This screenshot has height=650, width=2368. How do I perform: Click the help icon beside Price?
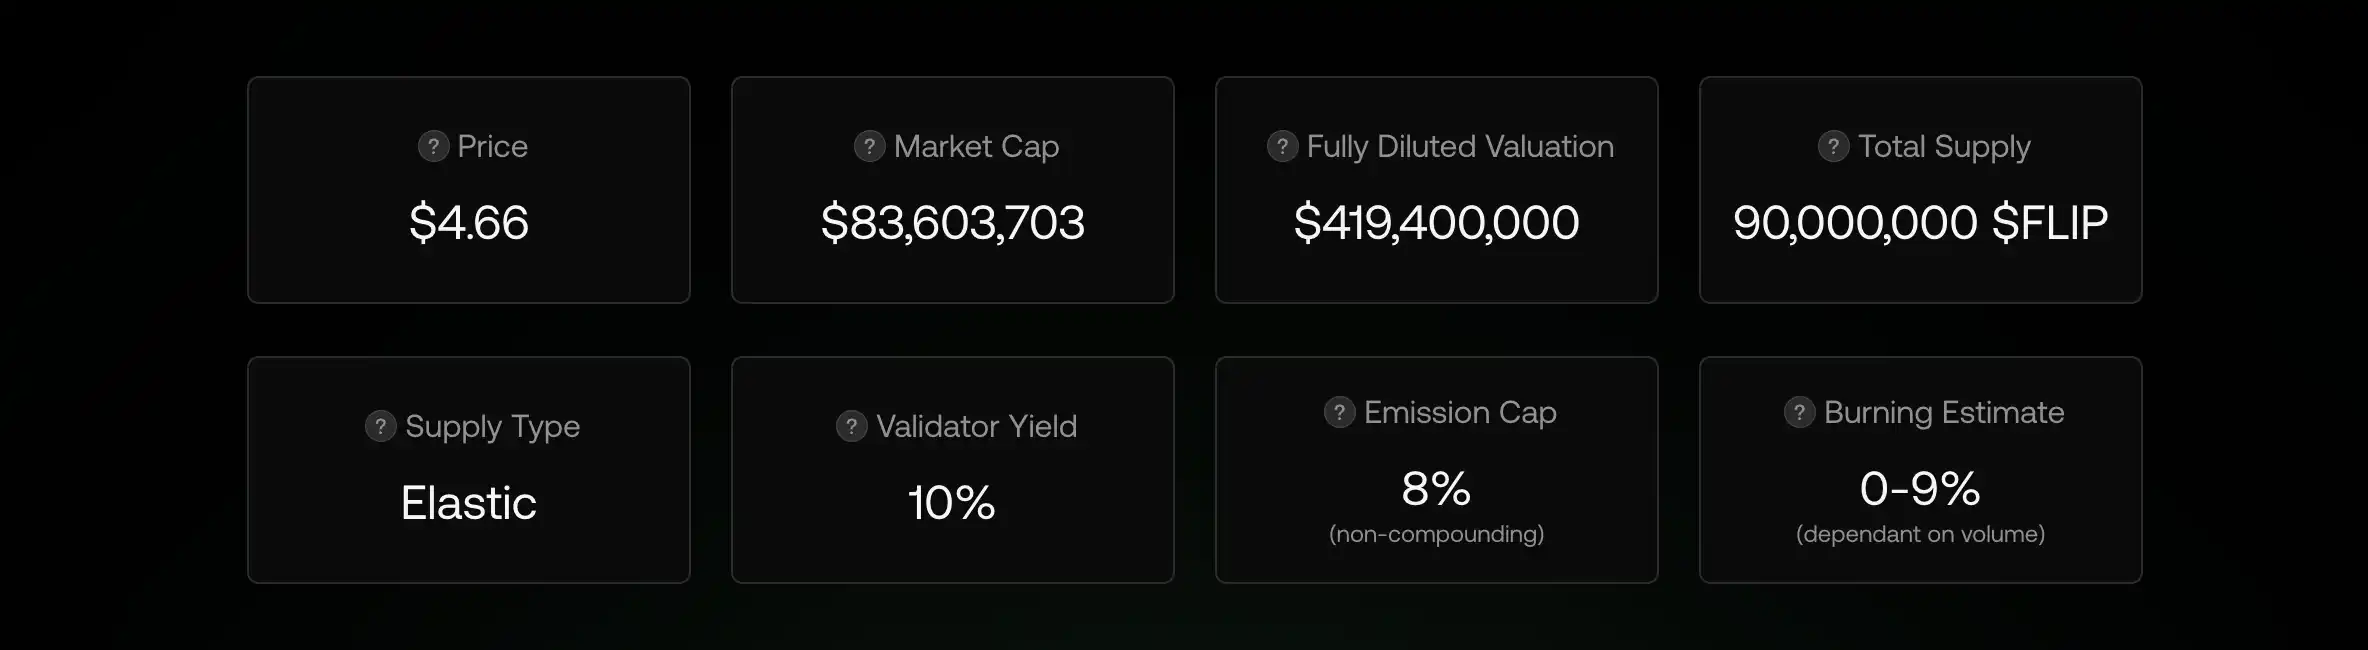(x=433, y=147)
